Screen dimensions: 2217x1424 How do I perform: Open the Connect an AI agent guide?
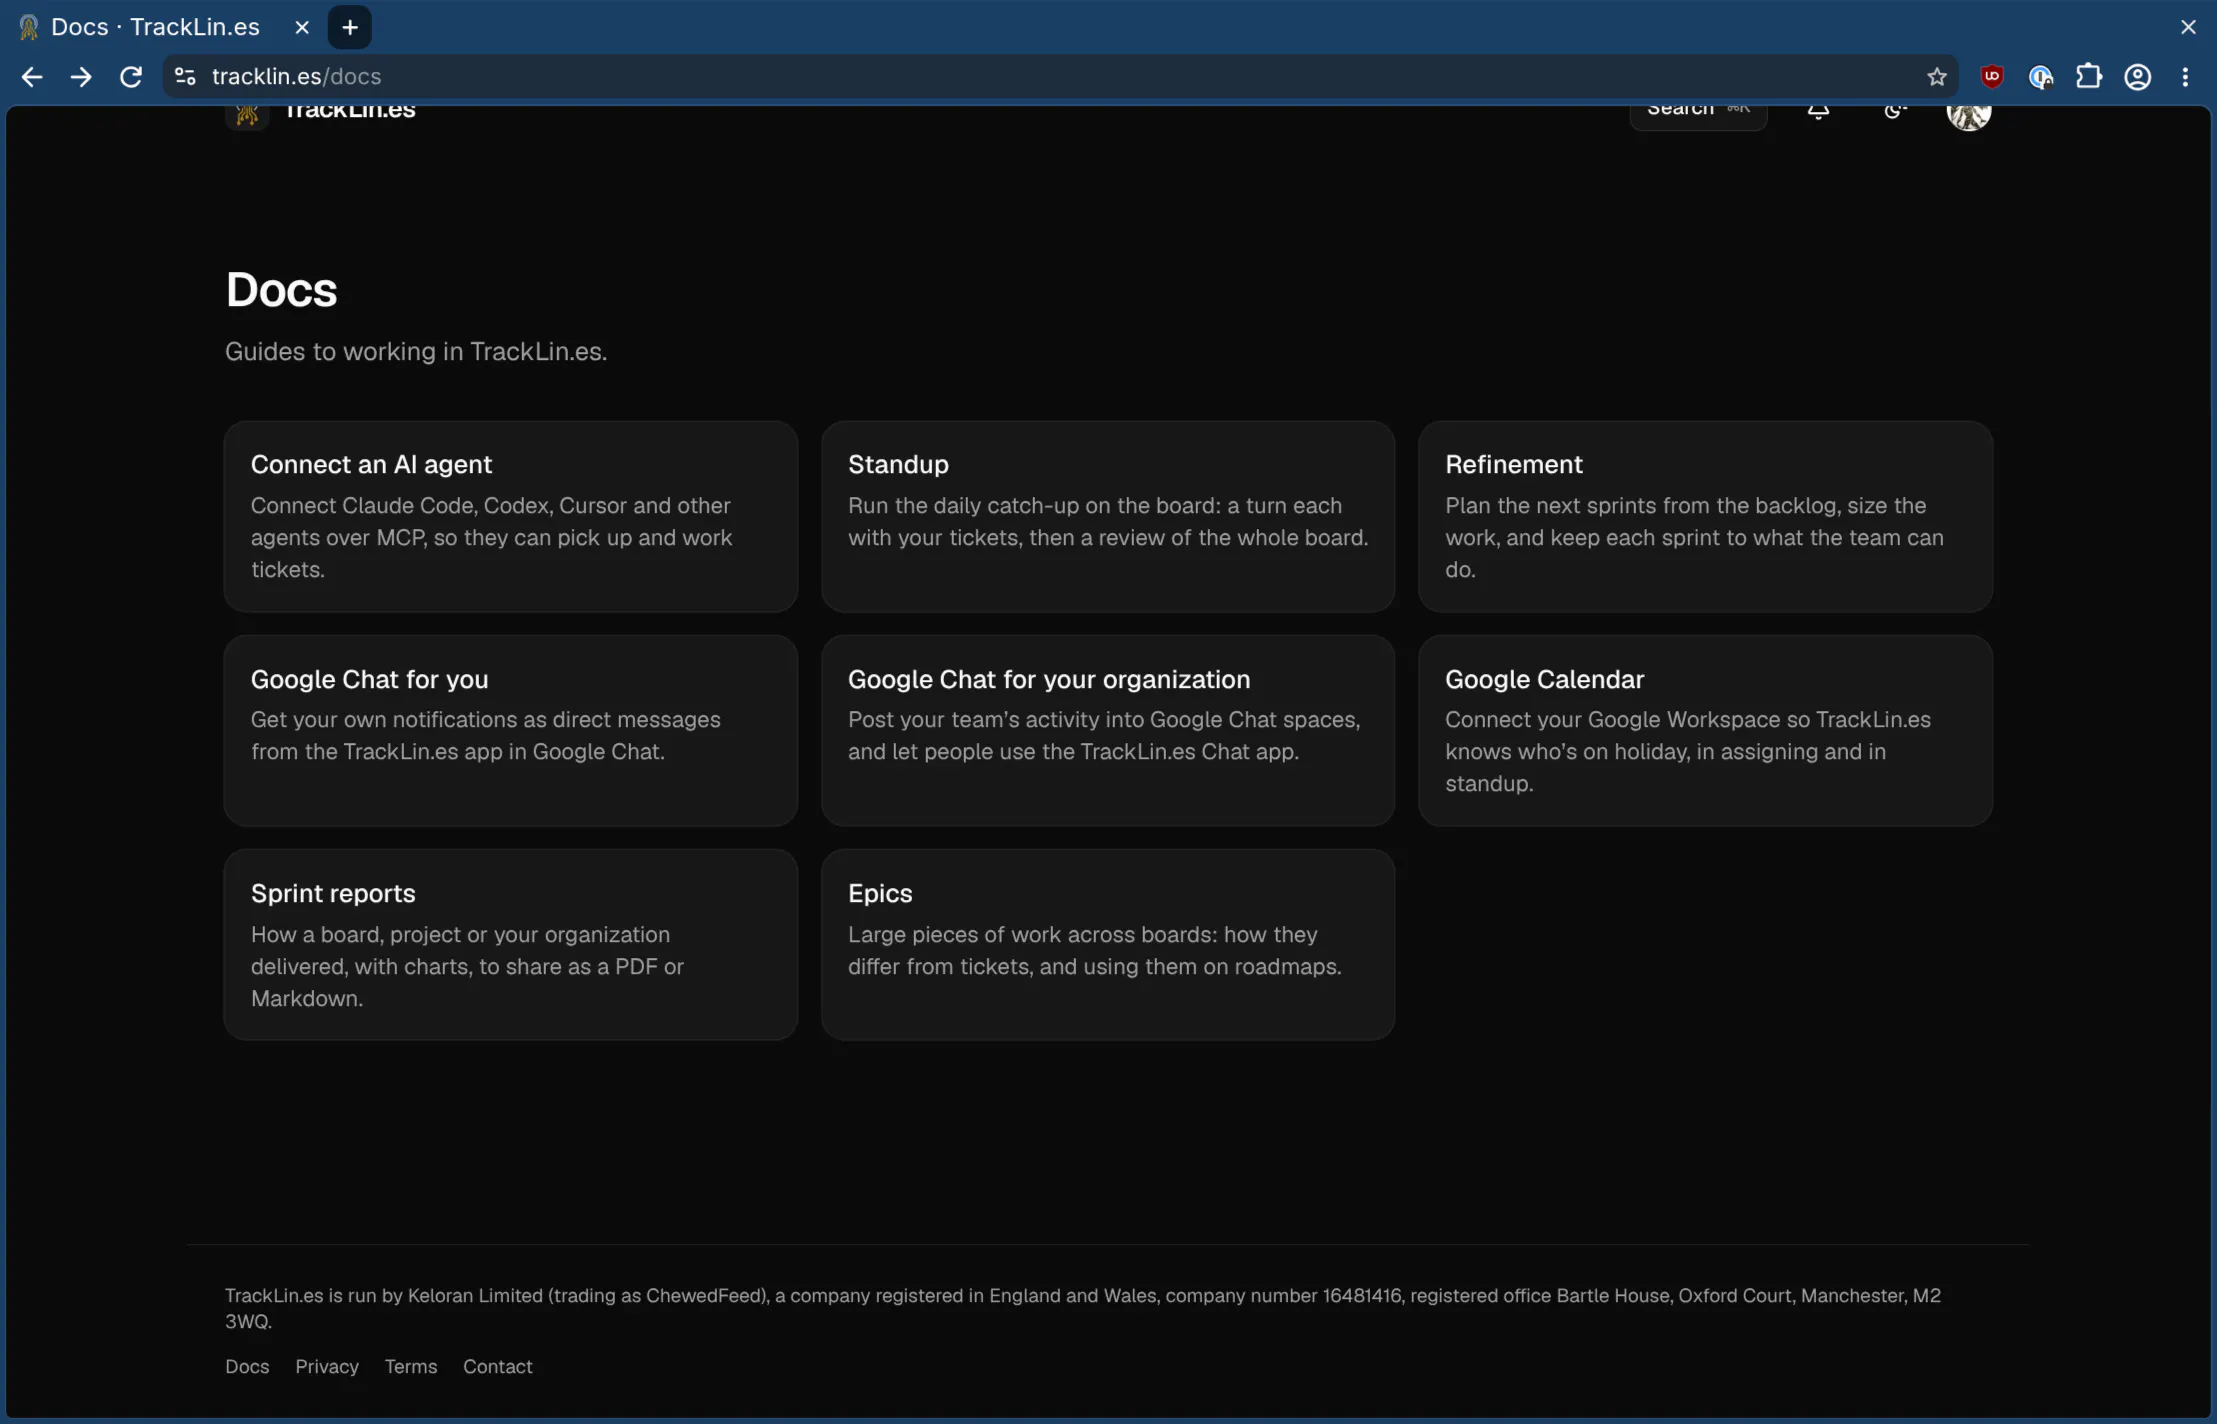click(x=511, y=516)
